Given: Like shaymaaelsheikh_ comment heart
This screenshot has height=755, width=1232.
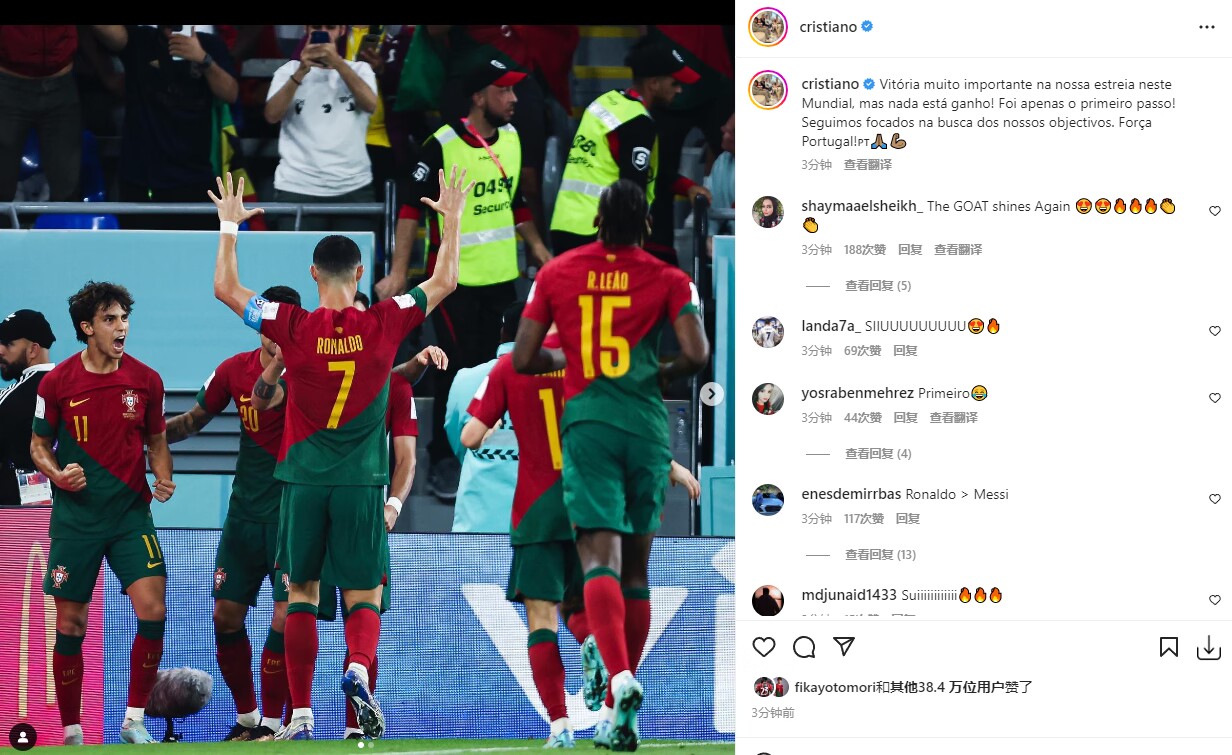Looking at the screenshot, I should coord(1215,211).
